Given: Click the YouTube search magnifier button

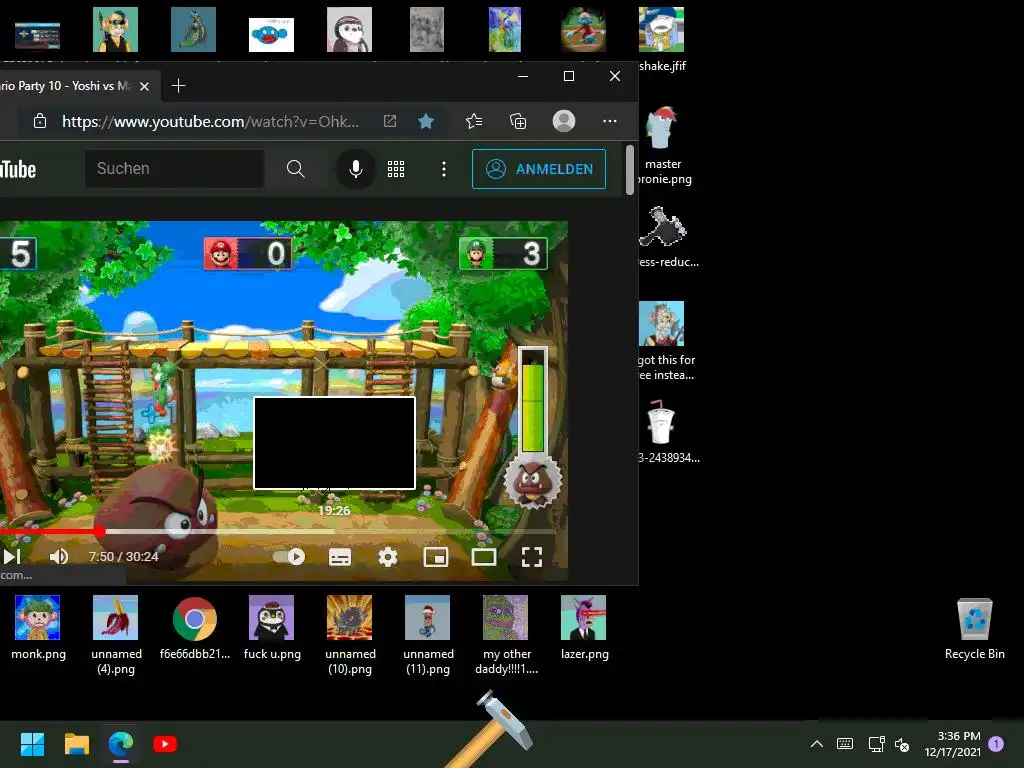Looking at the screenshot, I should (x=295, y=168).
